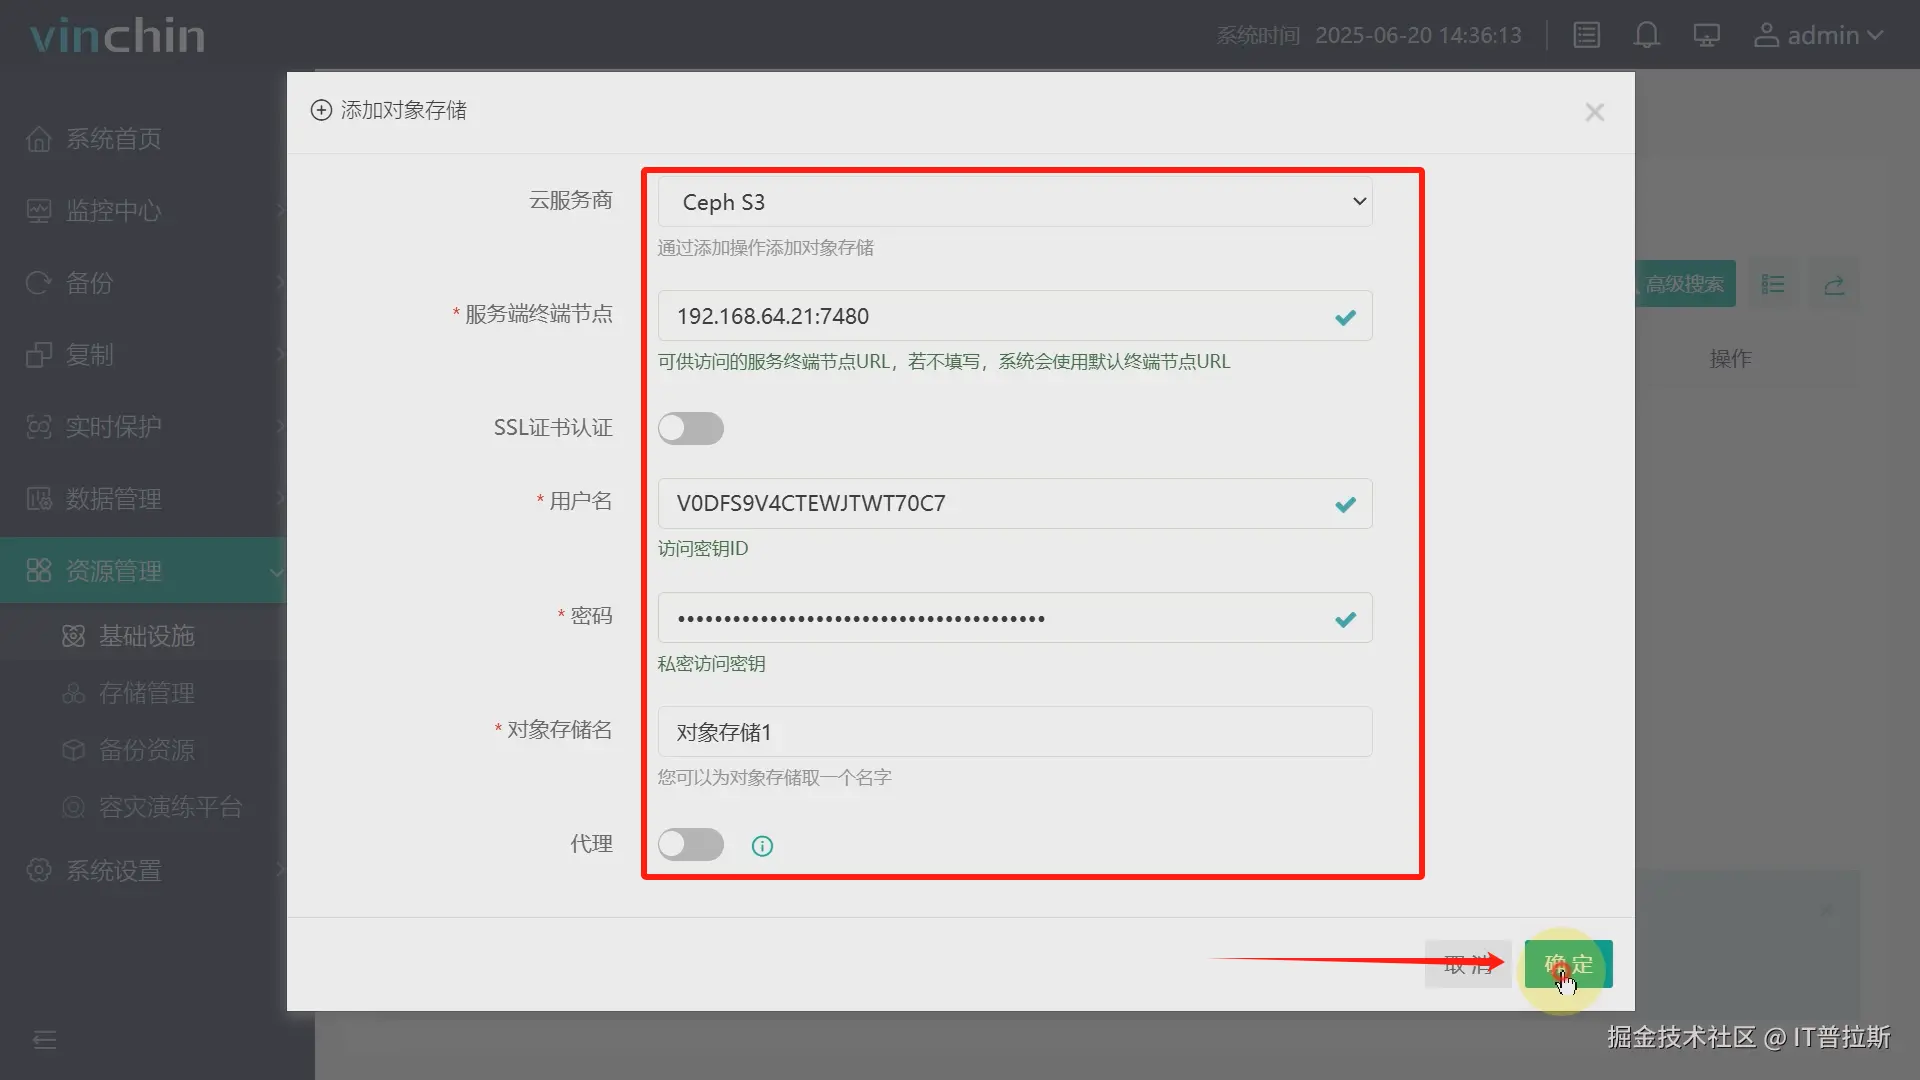
Task: Click the notification bell icon
Action: click(x=1646, y=36)
